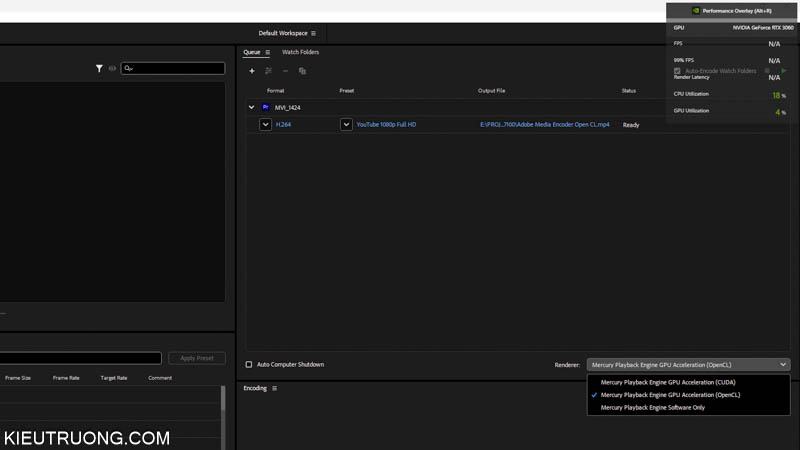Click the Remove minus icon in Queue toolbar

pyautogui.click(x=285, y=71)
